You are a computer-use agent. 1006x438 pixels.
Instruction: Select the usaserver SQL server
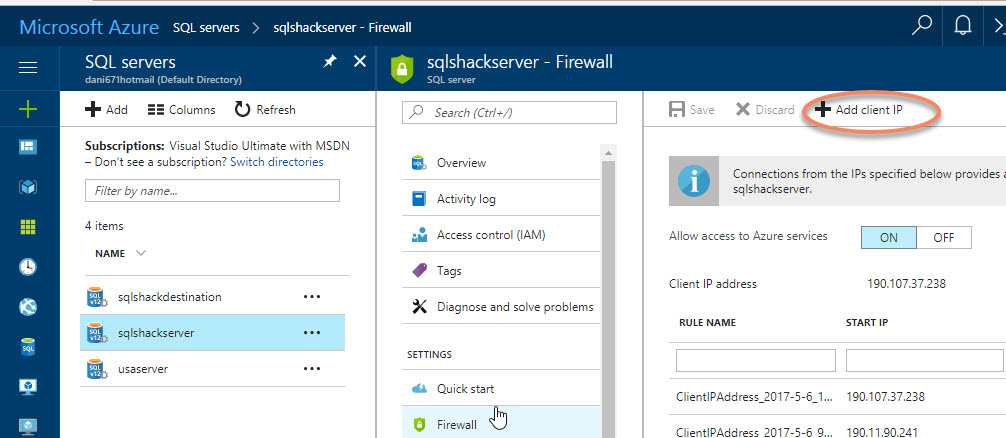(142, 369)
